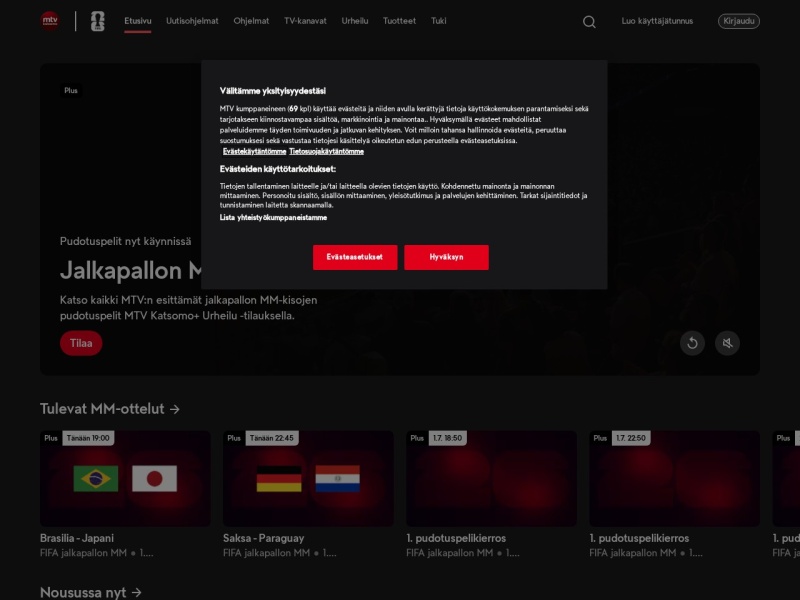Expand the Nousussa nyt section arrow

(136, 592)
